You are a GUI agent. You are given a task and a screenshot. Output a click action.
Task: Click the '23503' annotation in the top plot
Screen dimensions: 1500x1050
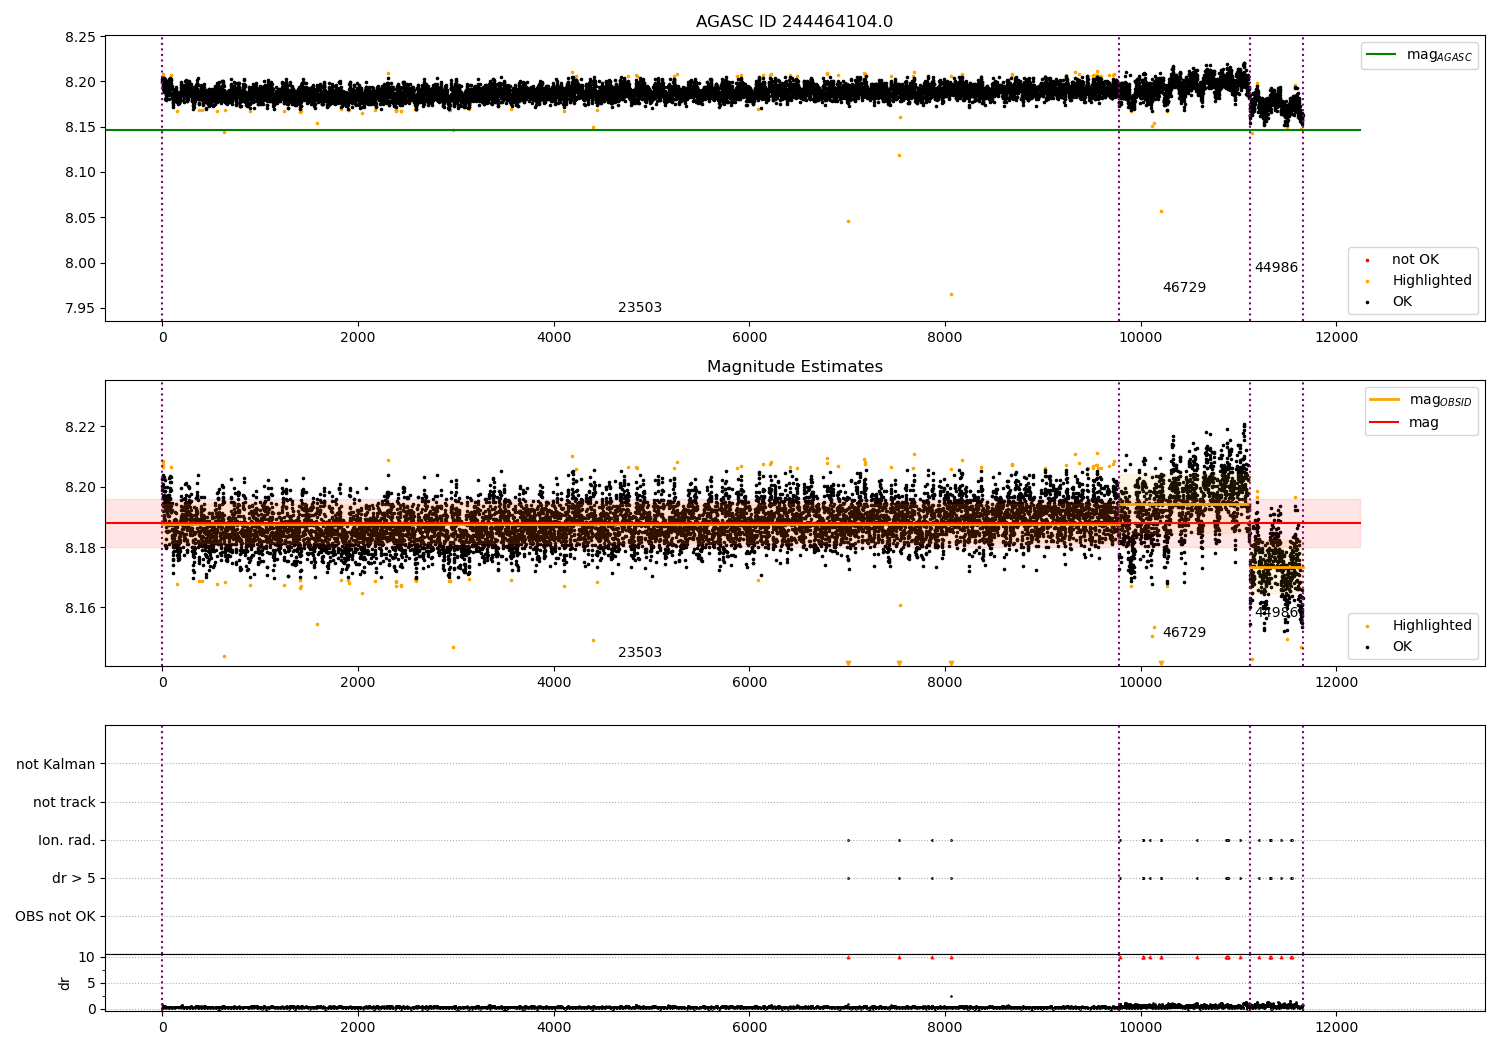tap(640, 308)
